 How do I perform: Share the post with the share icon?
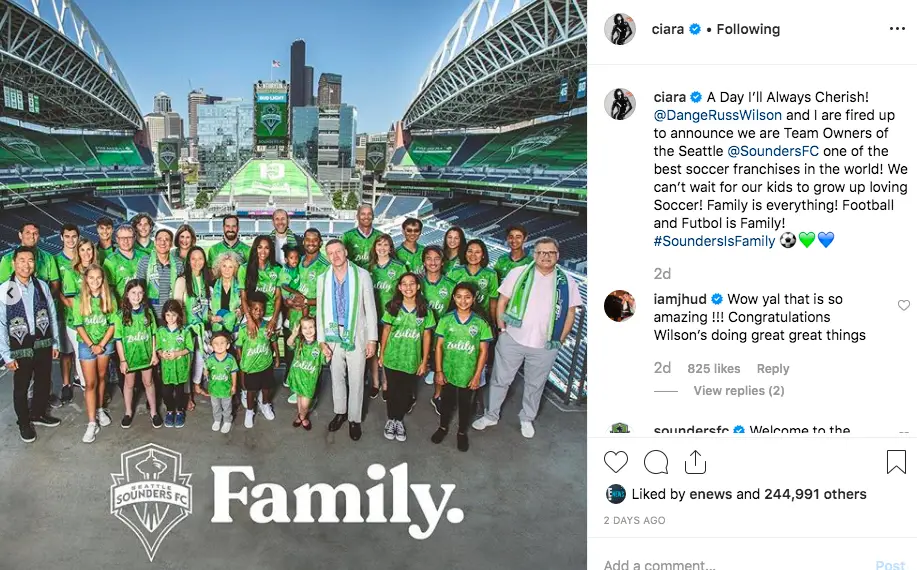point(695,462)
